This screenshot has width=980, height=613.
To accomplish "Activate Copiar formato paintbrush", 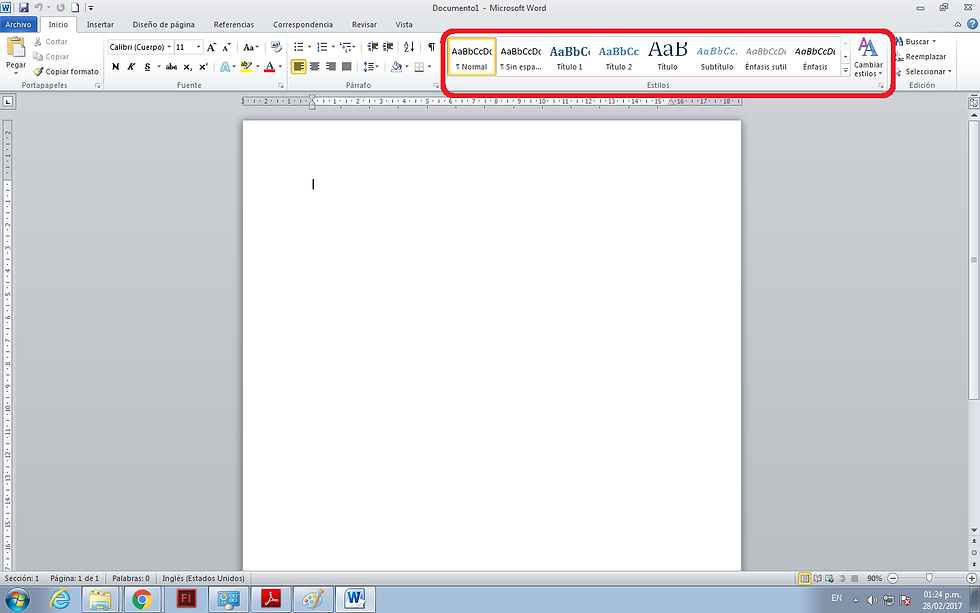I will [66, 71].
